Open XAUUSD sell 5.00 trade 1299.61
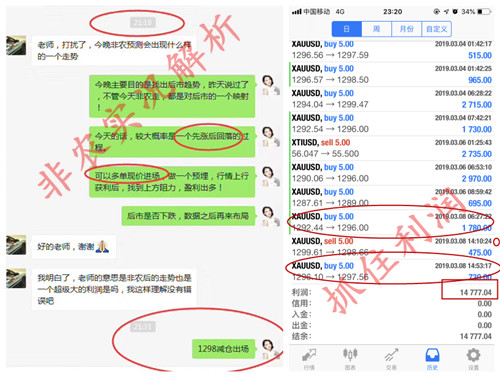 tap(391, 247)
